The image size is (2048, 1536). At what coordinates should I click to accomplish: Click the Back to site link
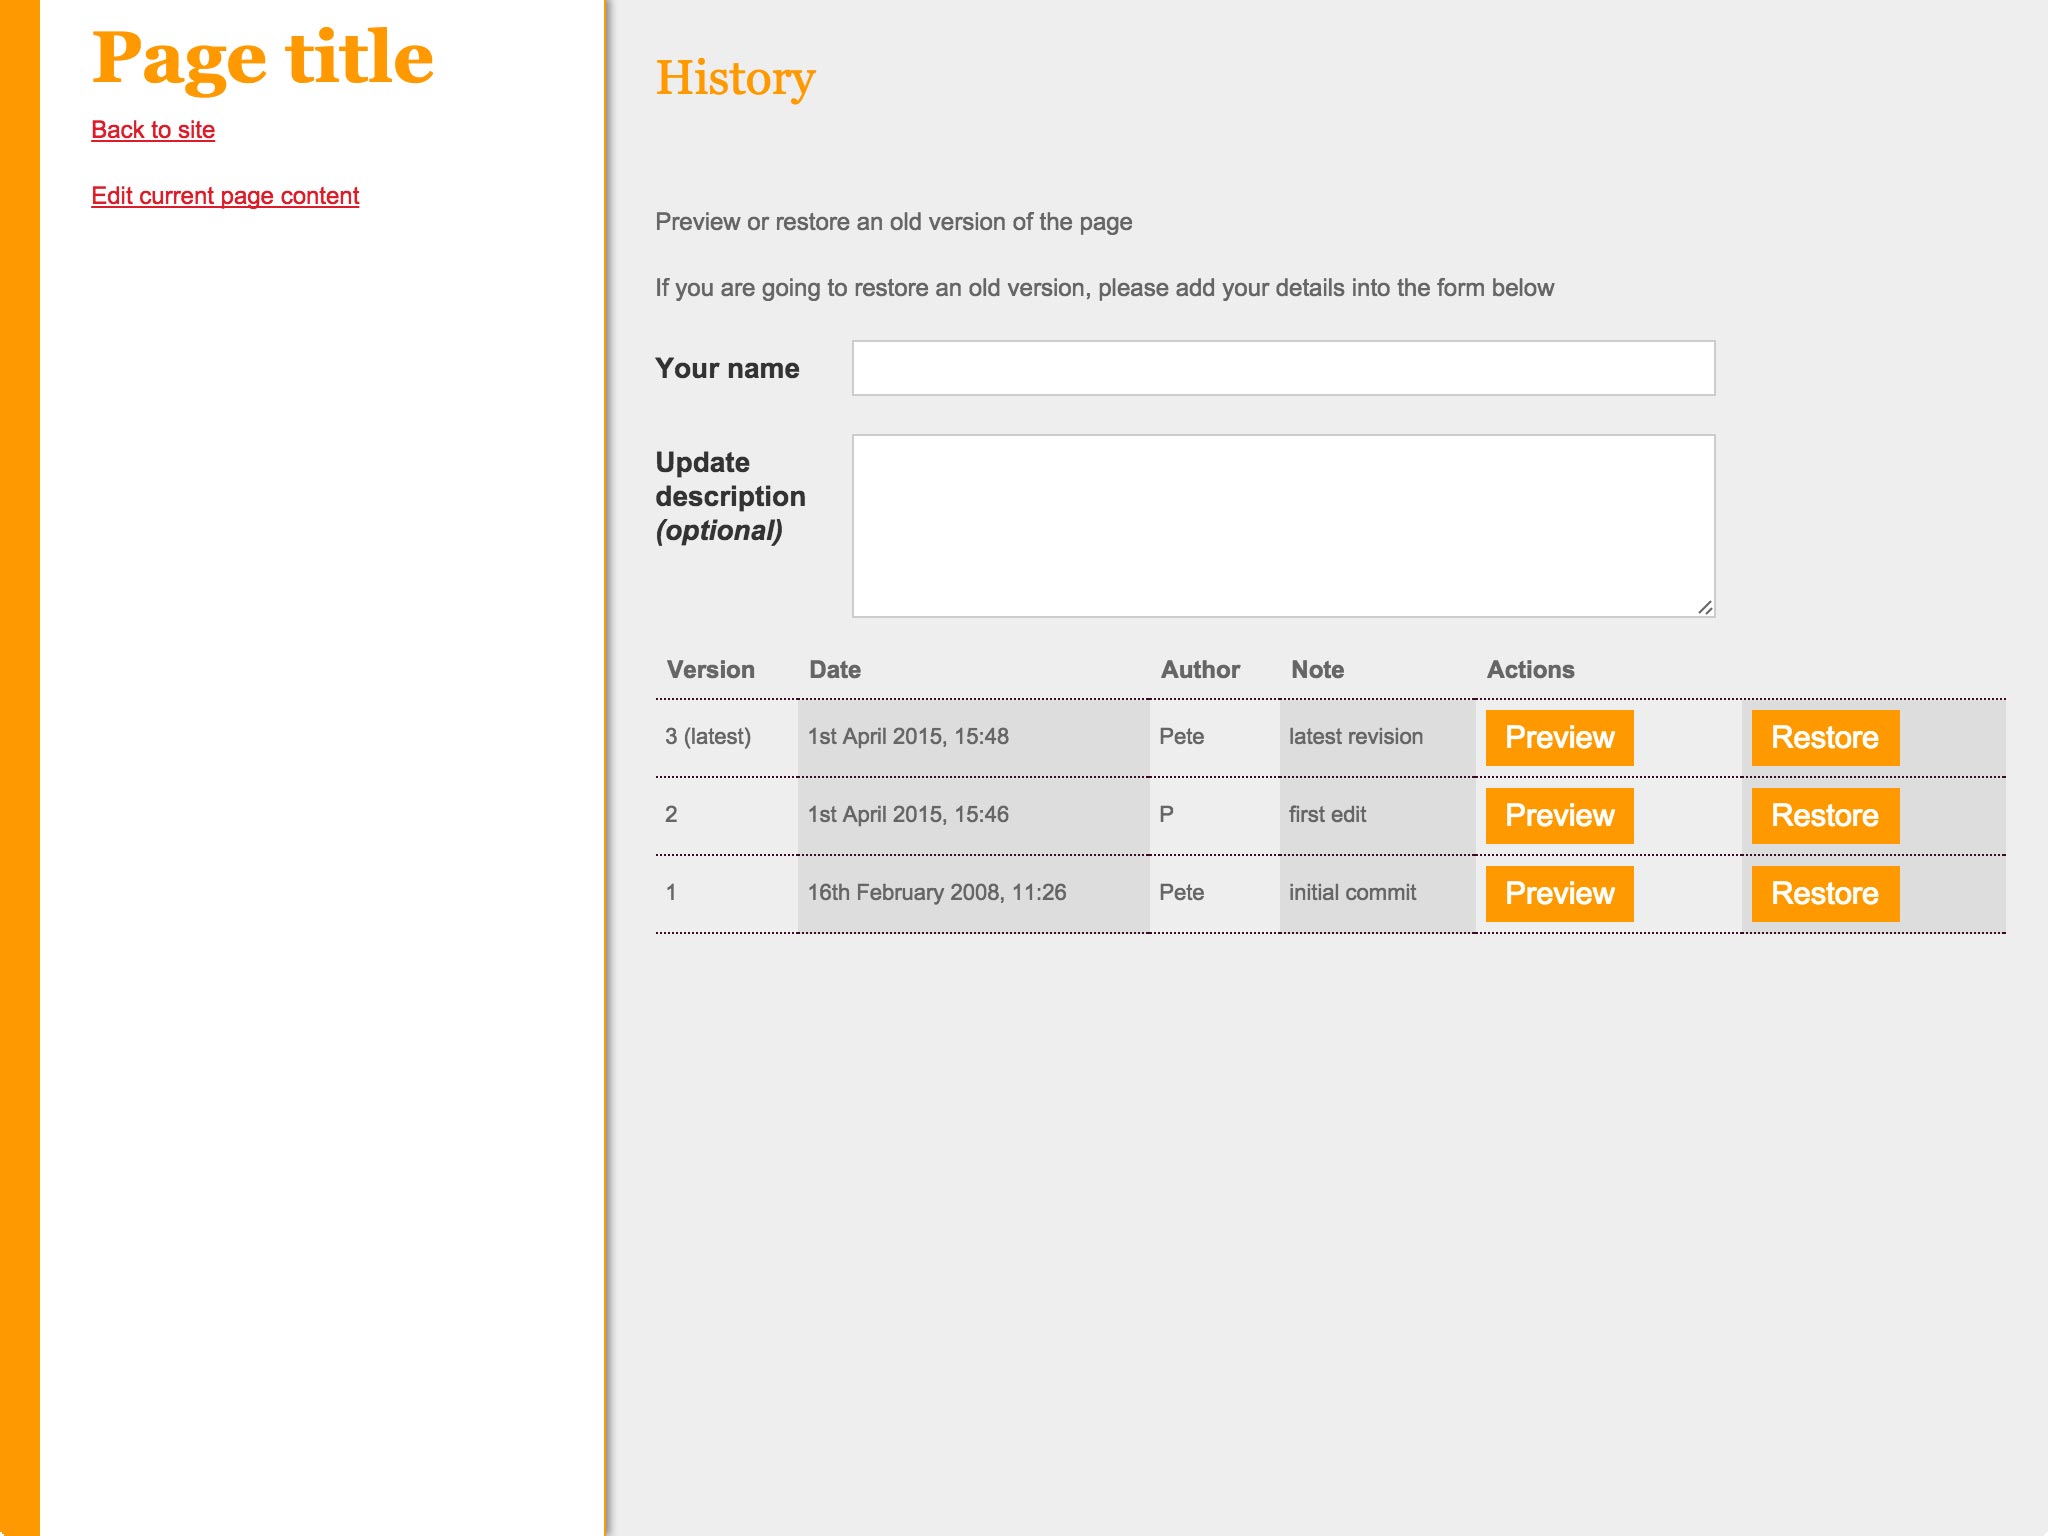pyautogui.click(x=152, y=130)
